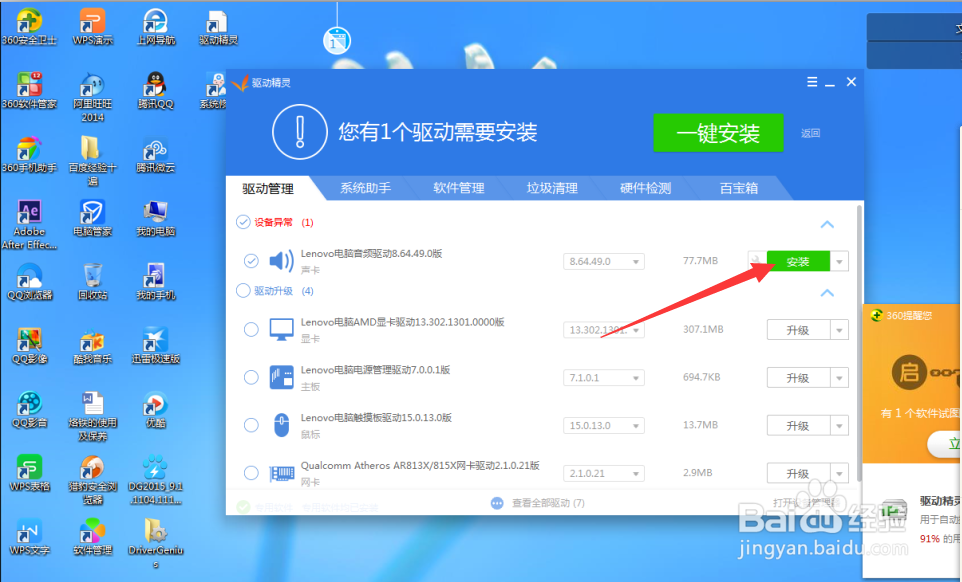Image resolution: width=962 pixels, height=582 pixels.
Task: Open the 驱动精灵 desktop shortcut
Action: [218, 27]
